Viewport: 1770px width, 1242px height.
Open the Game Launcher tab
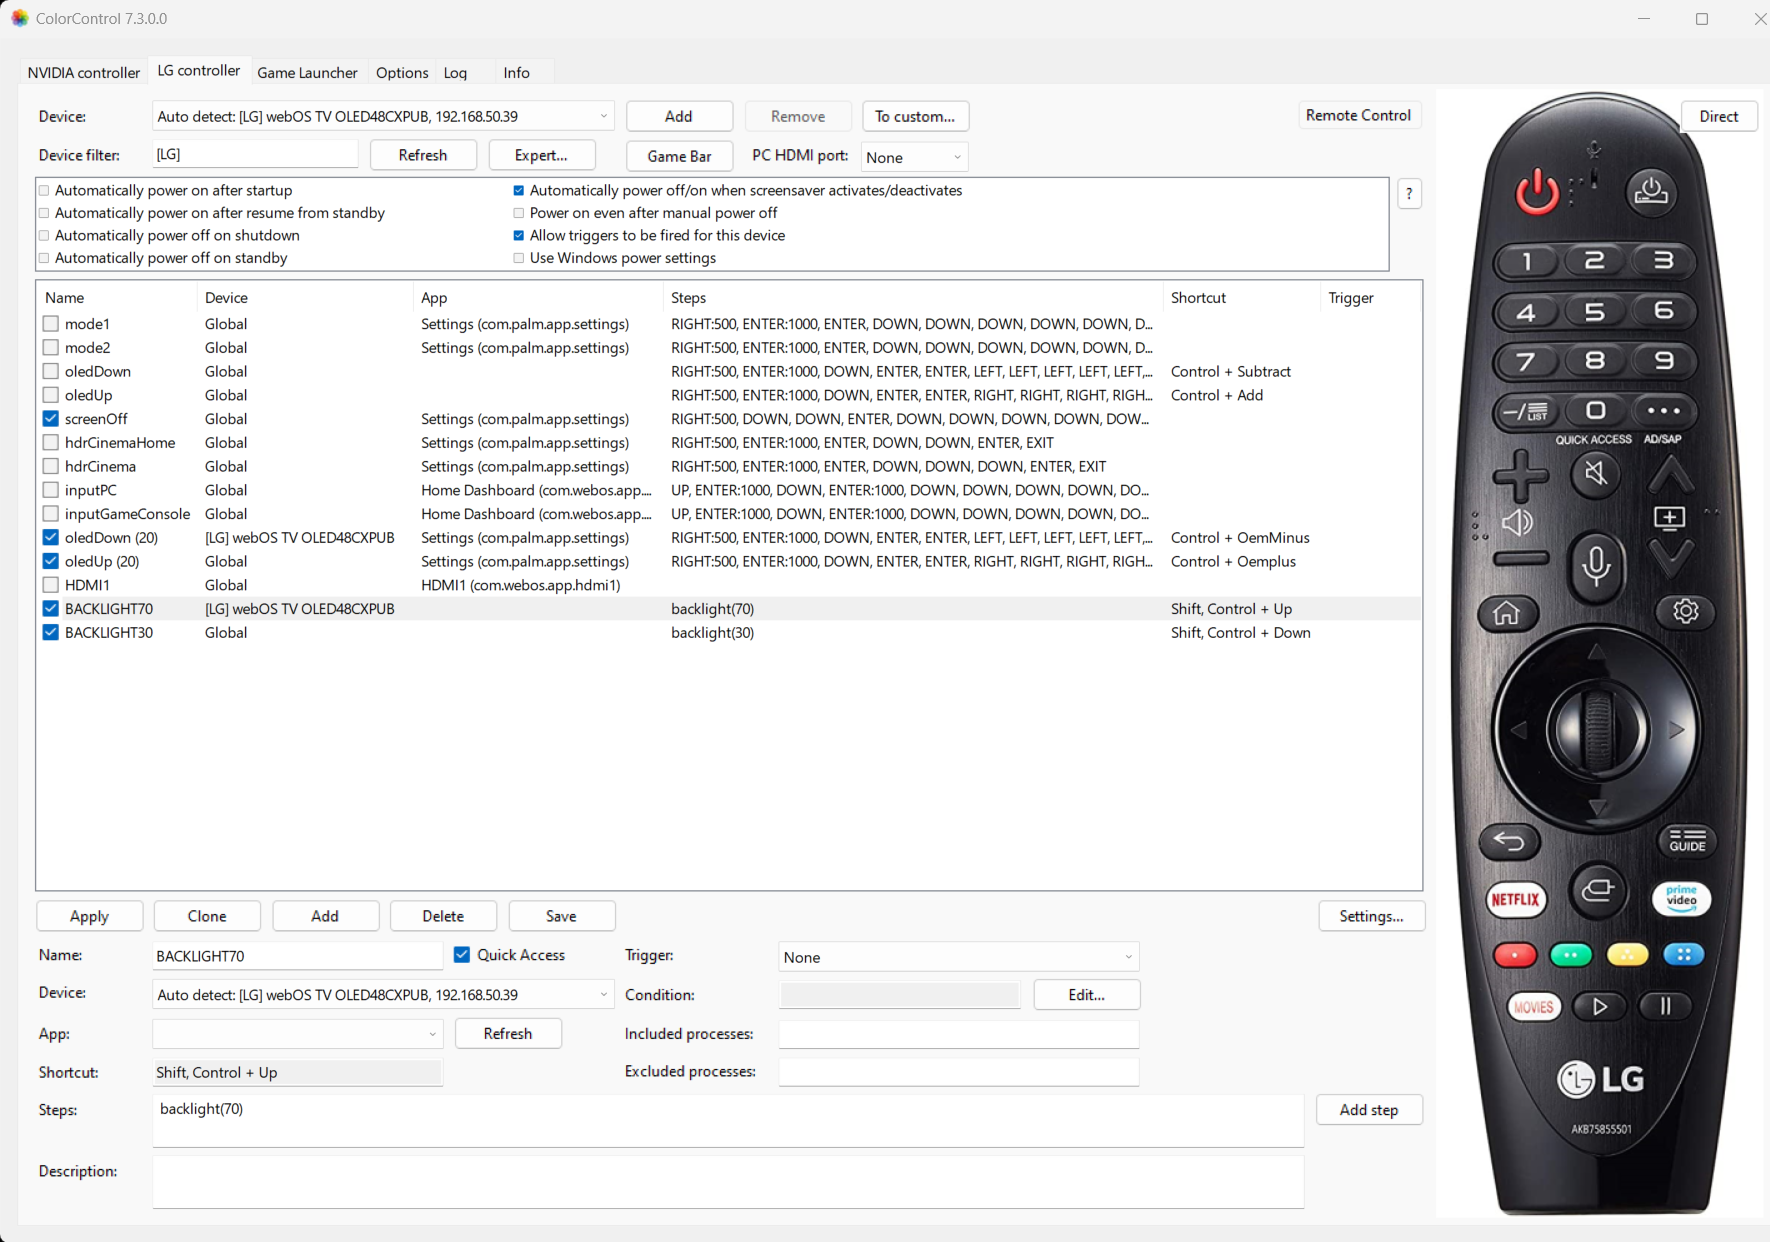click(307, 72)
